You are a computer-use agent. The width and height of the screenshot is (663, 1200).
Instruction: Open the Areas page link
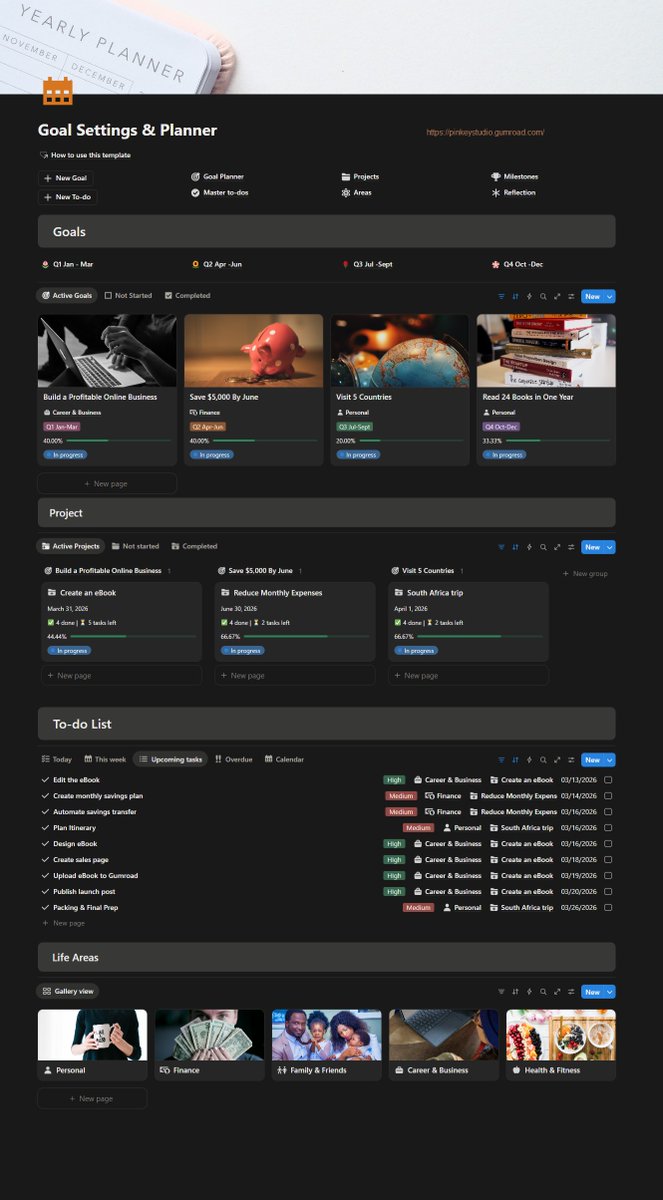[356, 193]
